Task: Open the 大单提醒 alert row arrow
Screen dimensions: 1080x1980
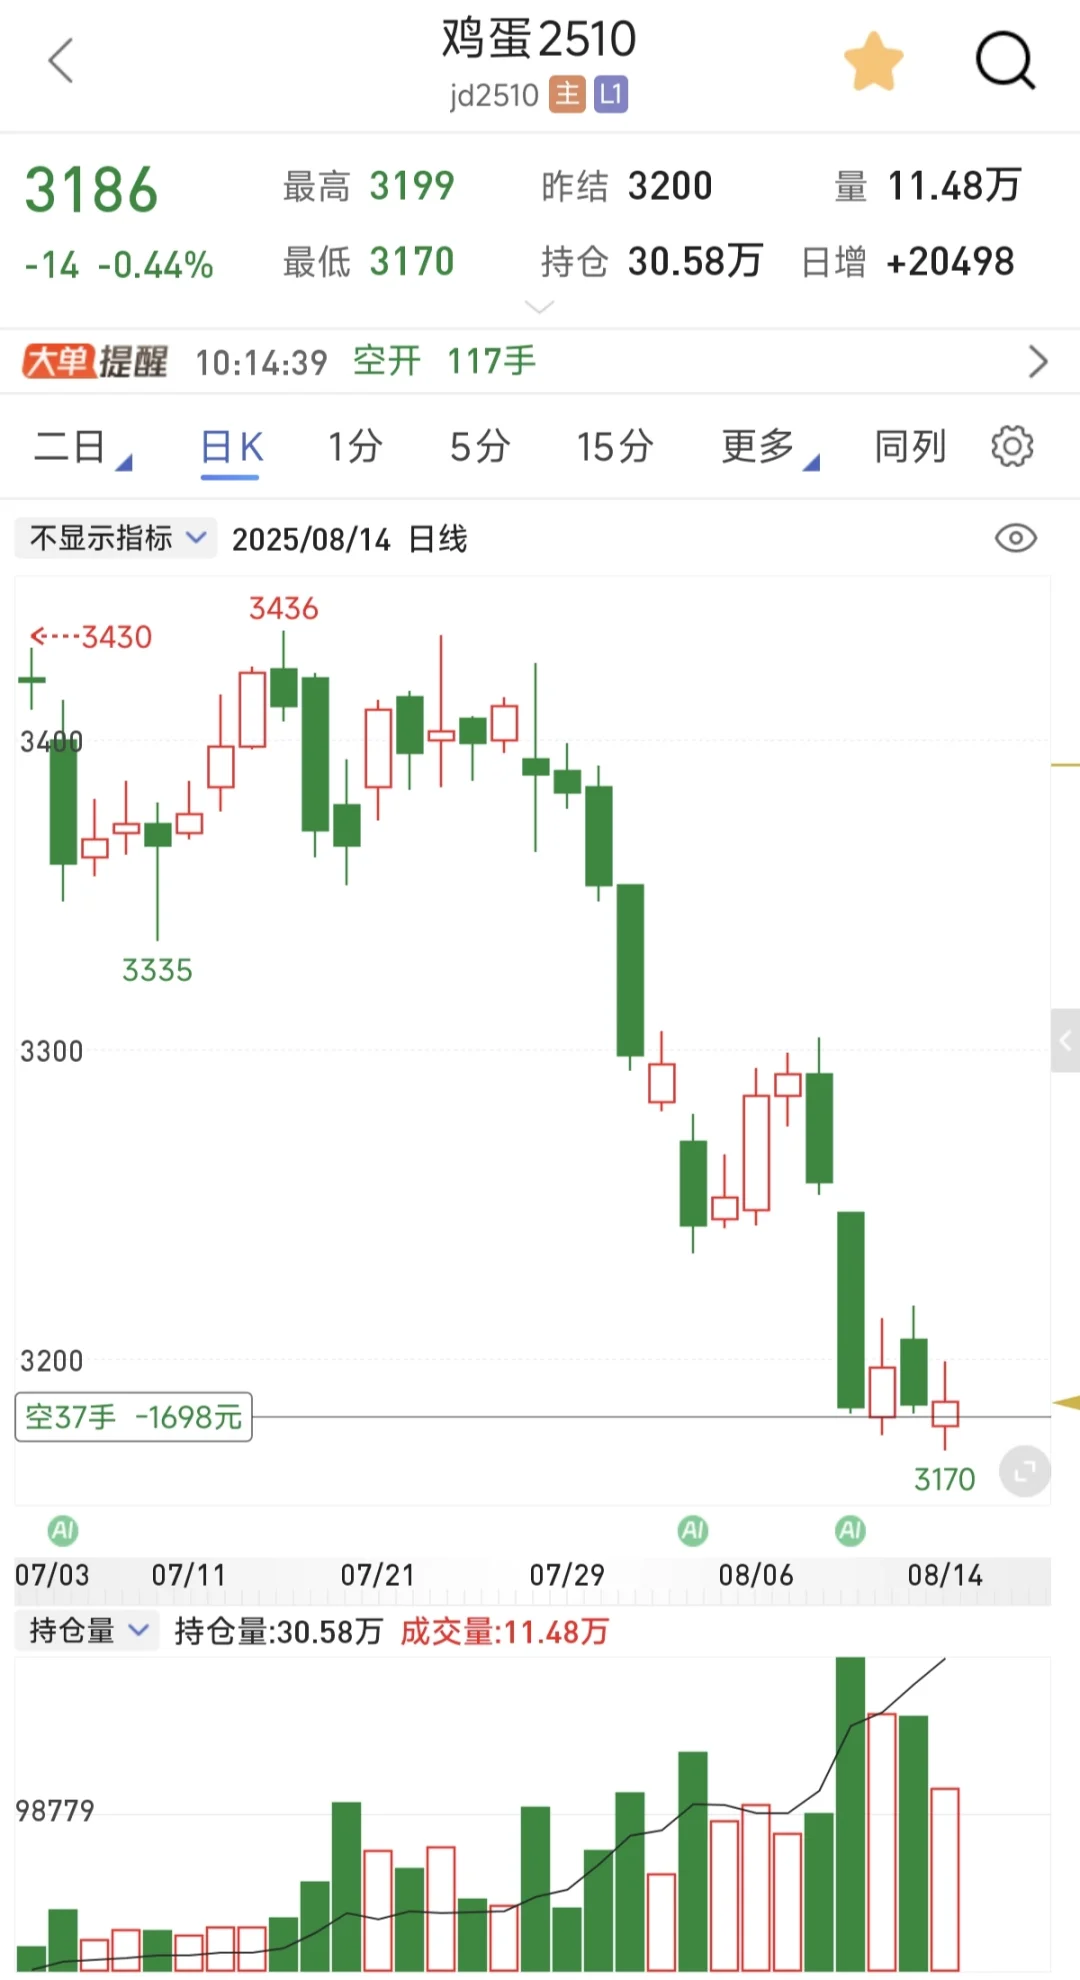Action: (x=1038, y=361)
